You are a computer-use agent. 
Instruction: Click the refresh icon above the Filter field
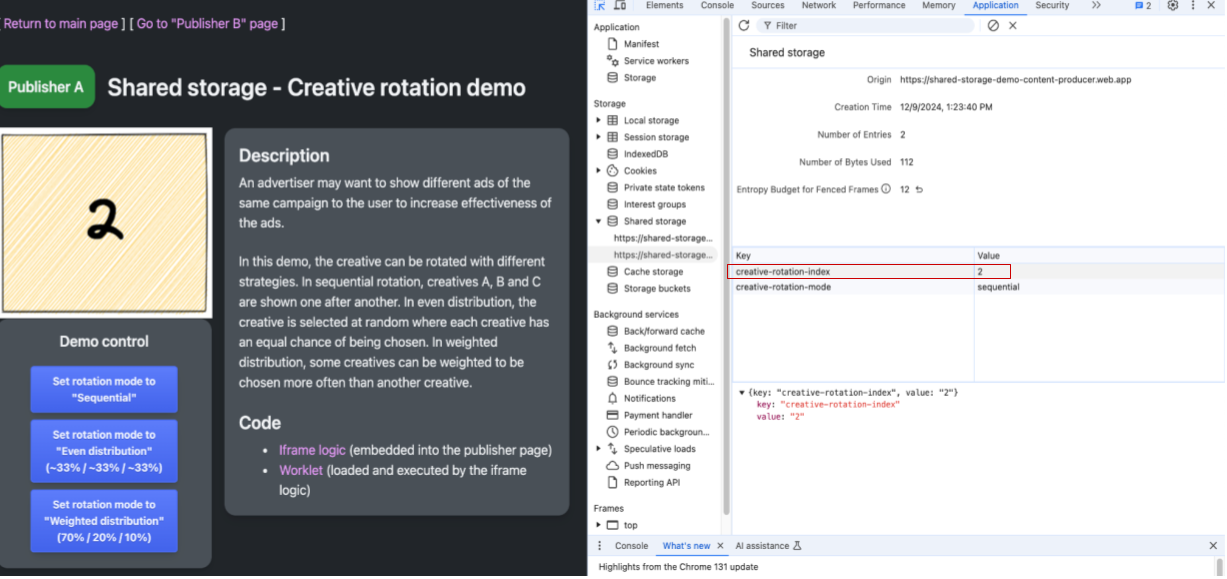(742, 25)
